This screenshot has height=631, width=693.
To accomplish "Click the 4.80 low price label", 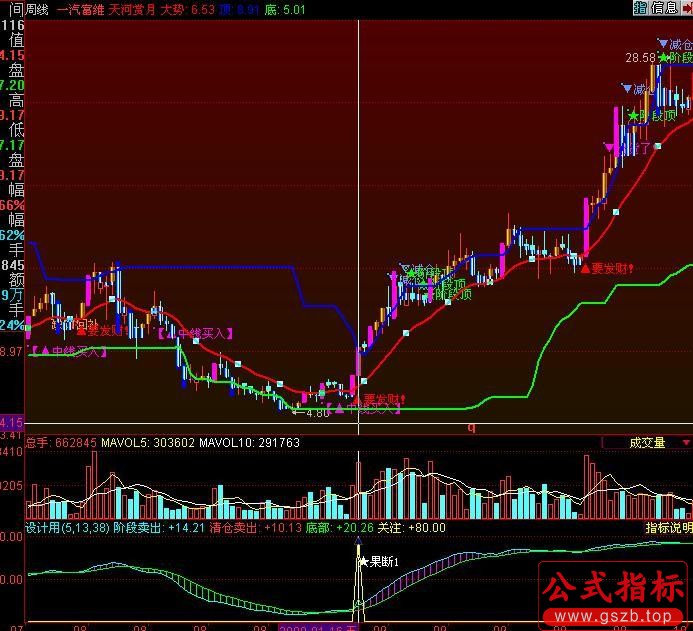I will click(316, 412).
